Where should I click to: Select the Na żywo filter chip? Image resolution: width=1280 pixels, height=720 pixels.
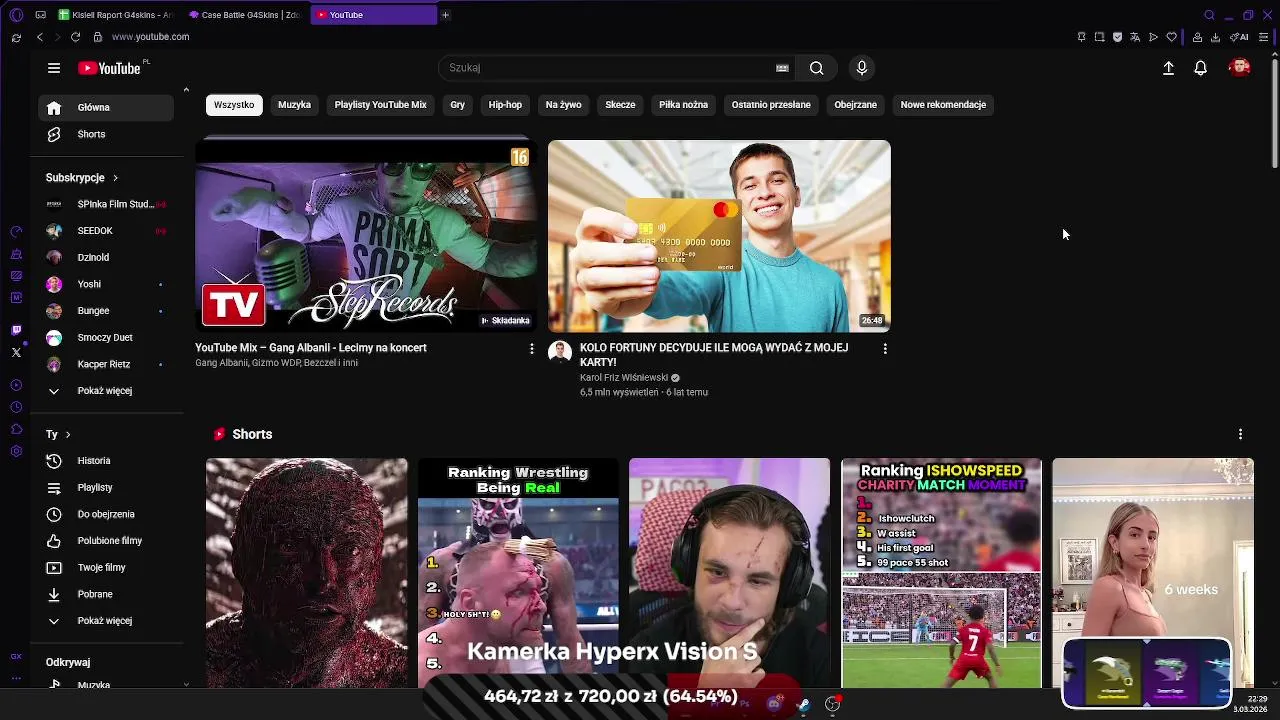point(563,105)
